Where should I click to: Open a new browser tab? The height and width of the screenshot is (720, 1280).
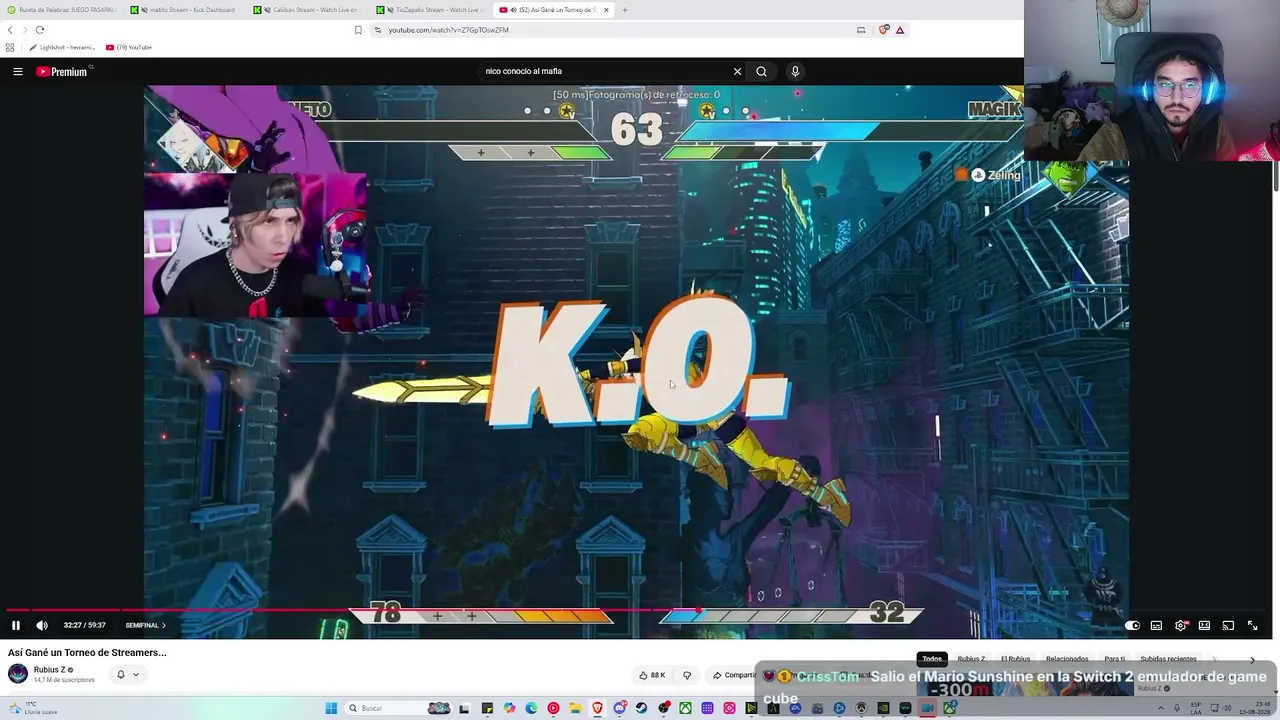point(625,10)
